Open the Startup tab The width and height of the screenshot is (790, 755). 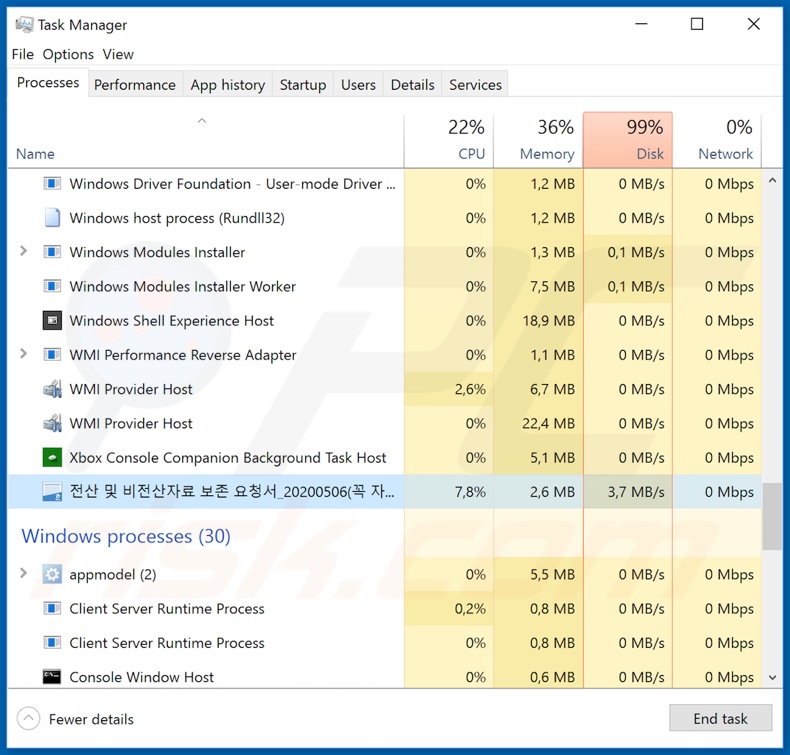[302, 85]
